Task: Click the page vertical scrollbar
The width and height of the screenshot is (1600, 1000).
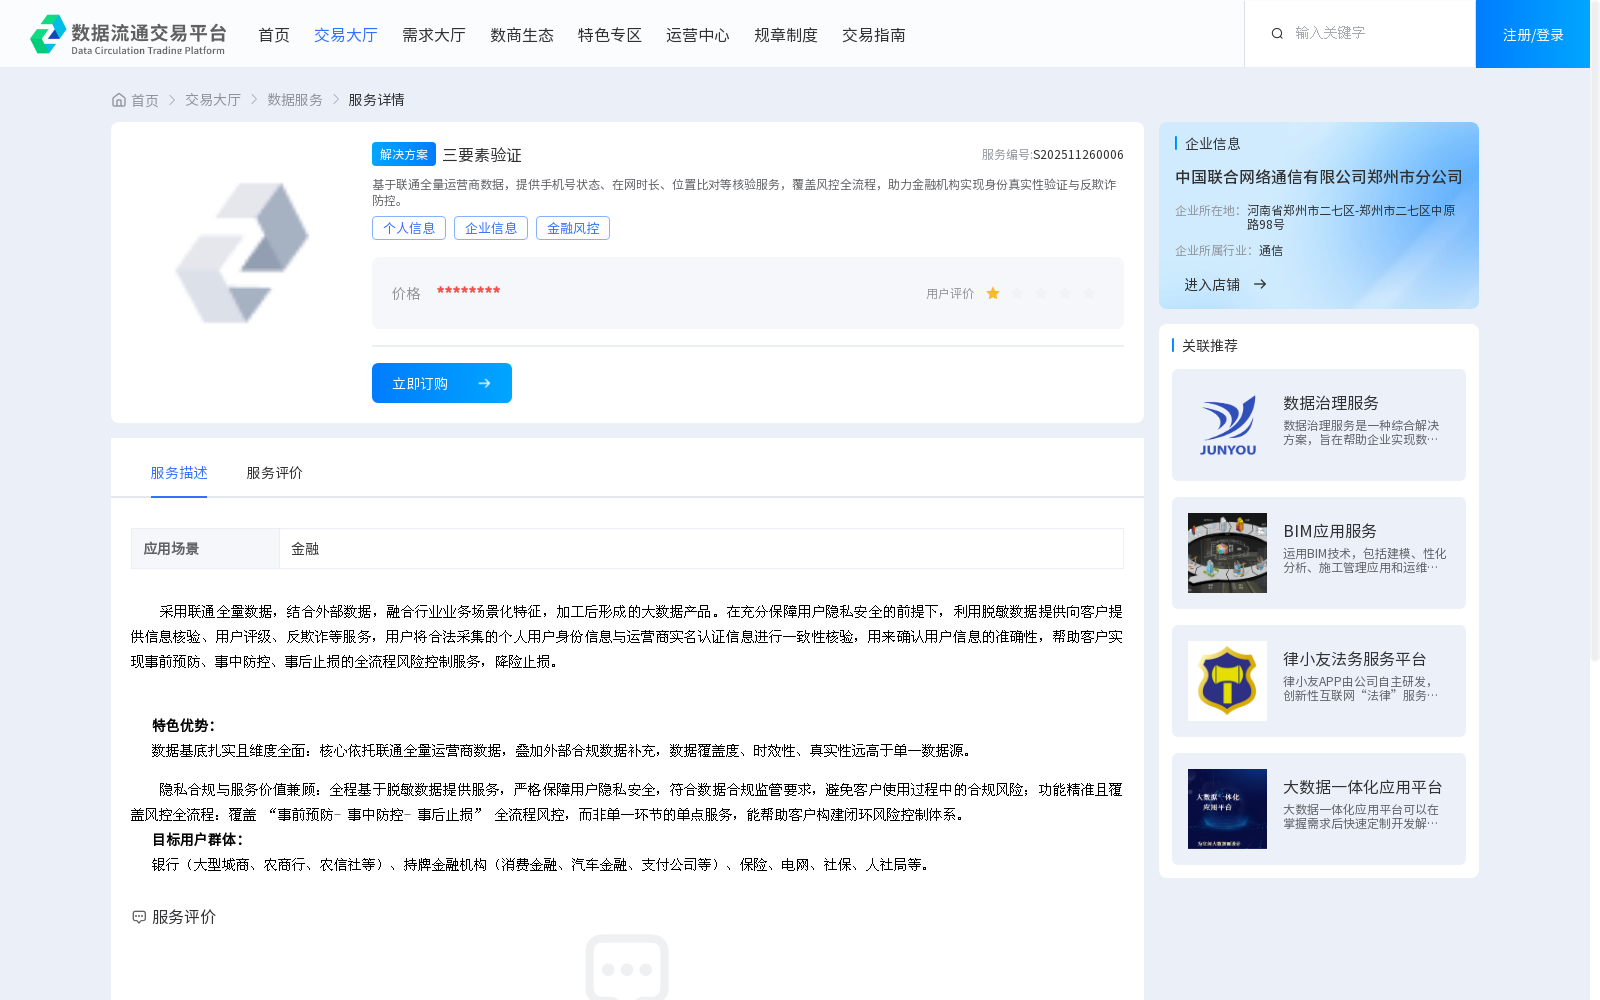Action: [x=1595, y=330]
